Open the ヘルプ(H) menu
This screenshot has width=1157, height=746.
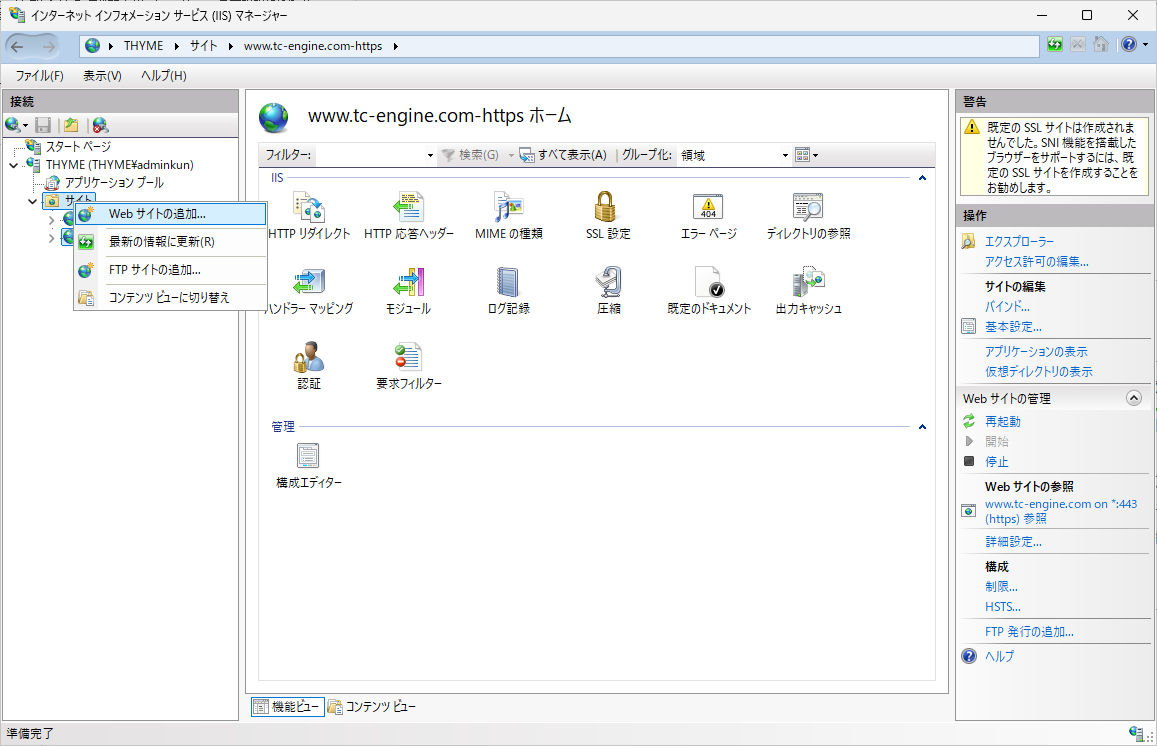point(163,76)
